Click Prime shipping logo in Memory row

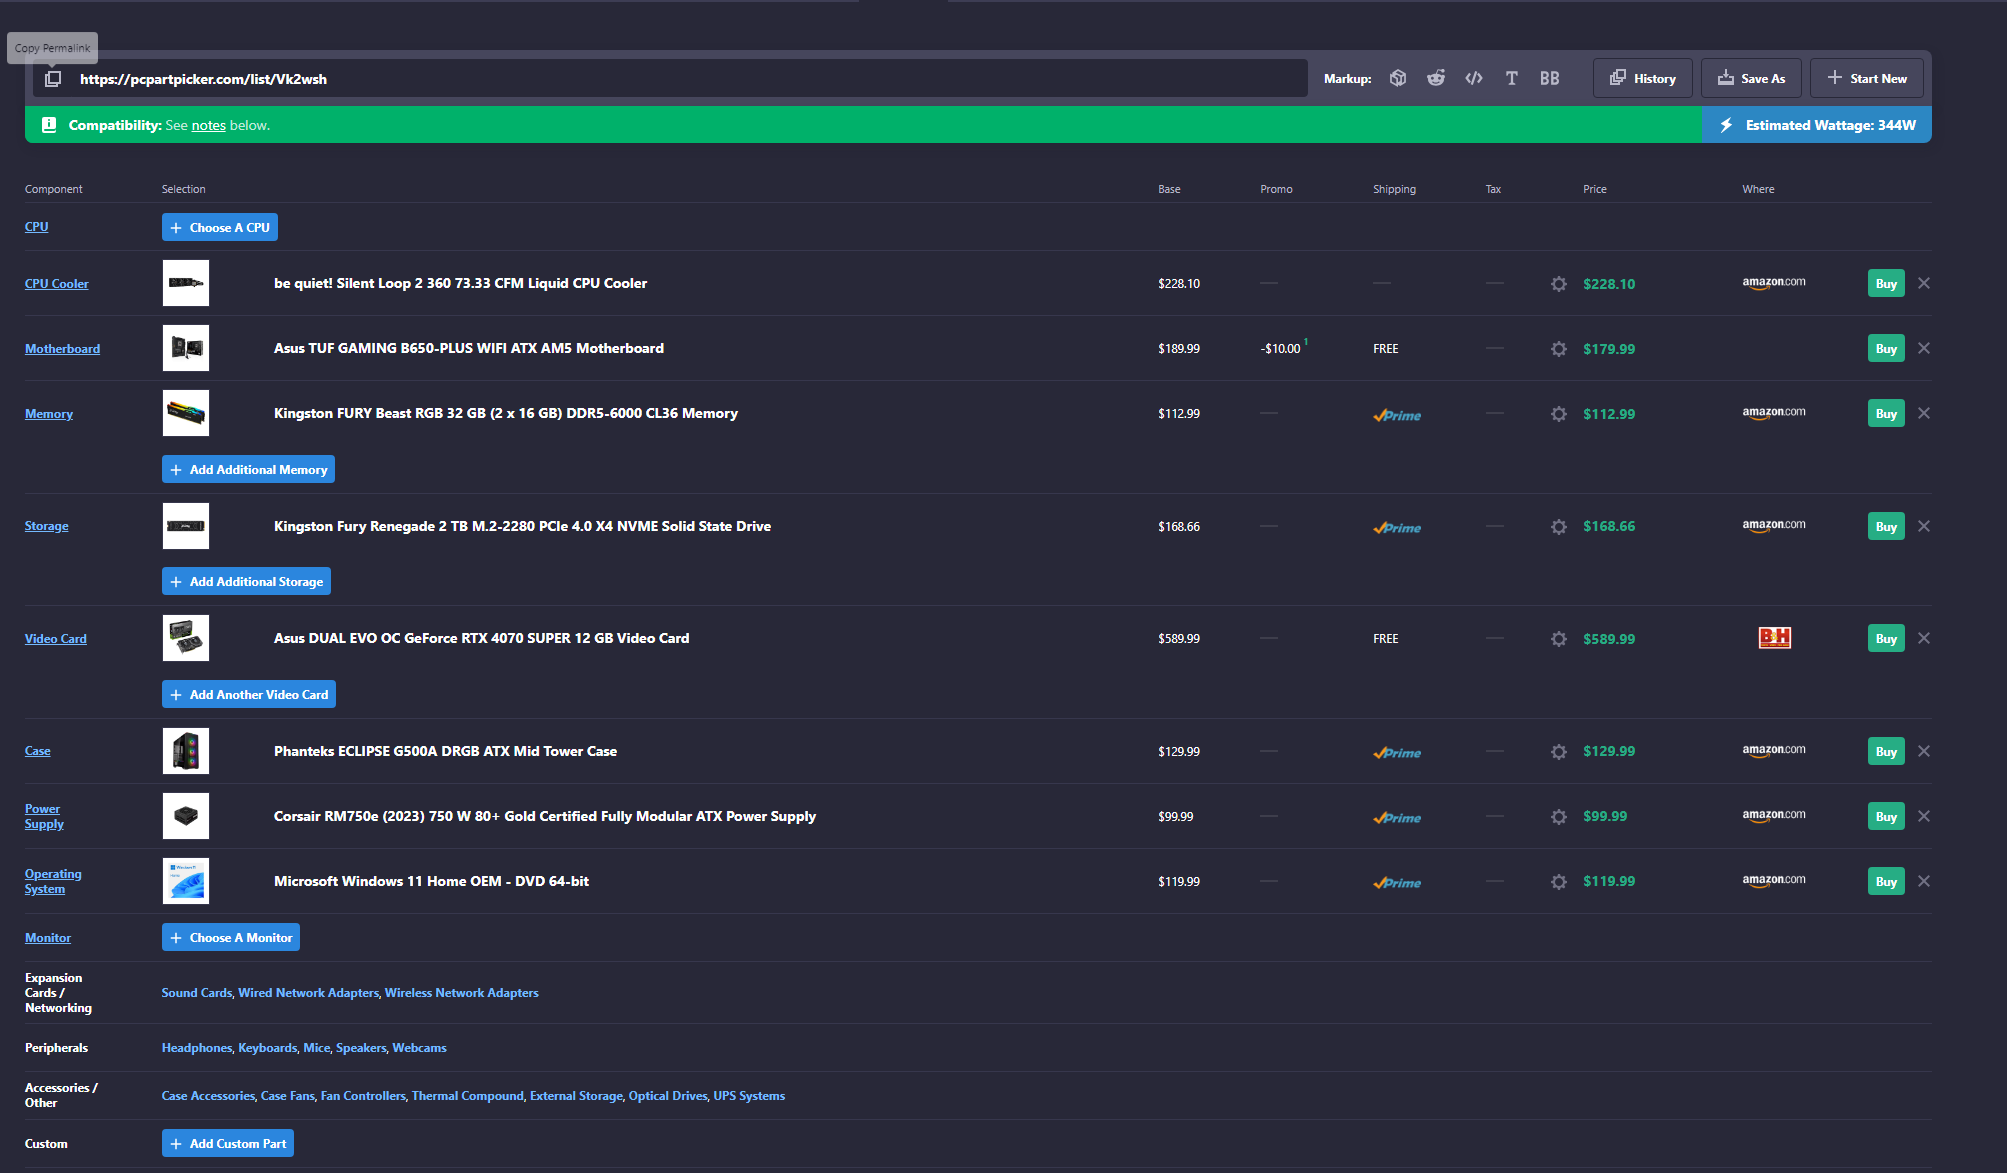(1397, 415)
